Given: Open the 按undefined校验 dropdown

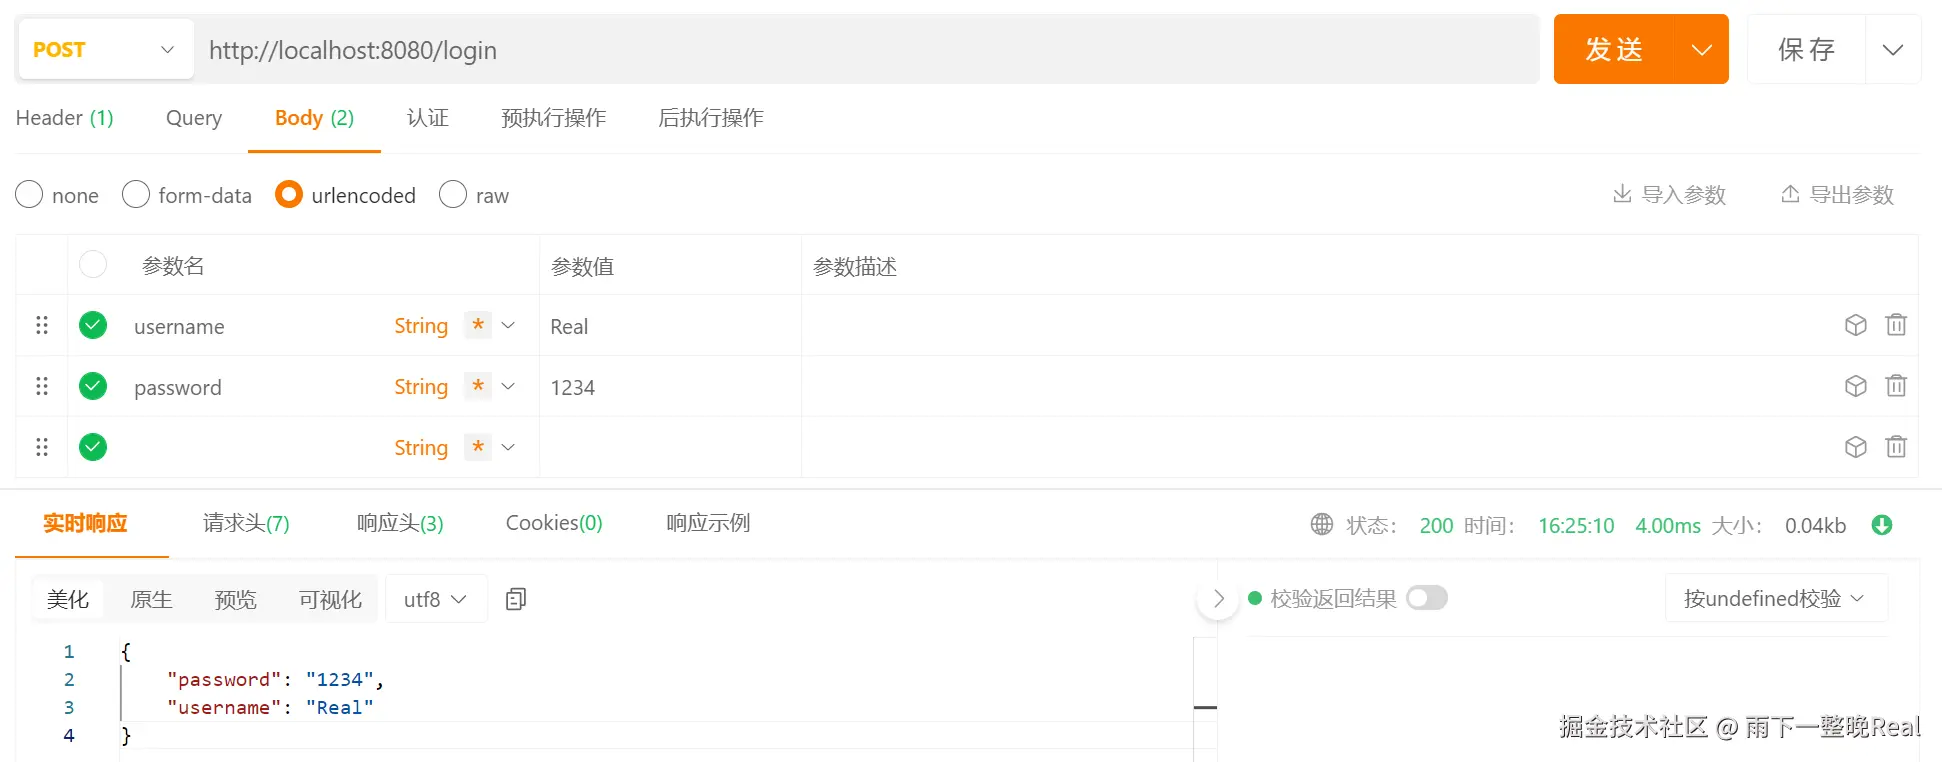Looking at the screenshot, I should [x=1775, y=598].
